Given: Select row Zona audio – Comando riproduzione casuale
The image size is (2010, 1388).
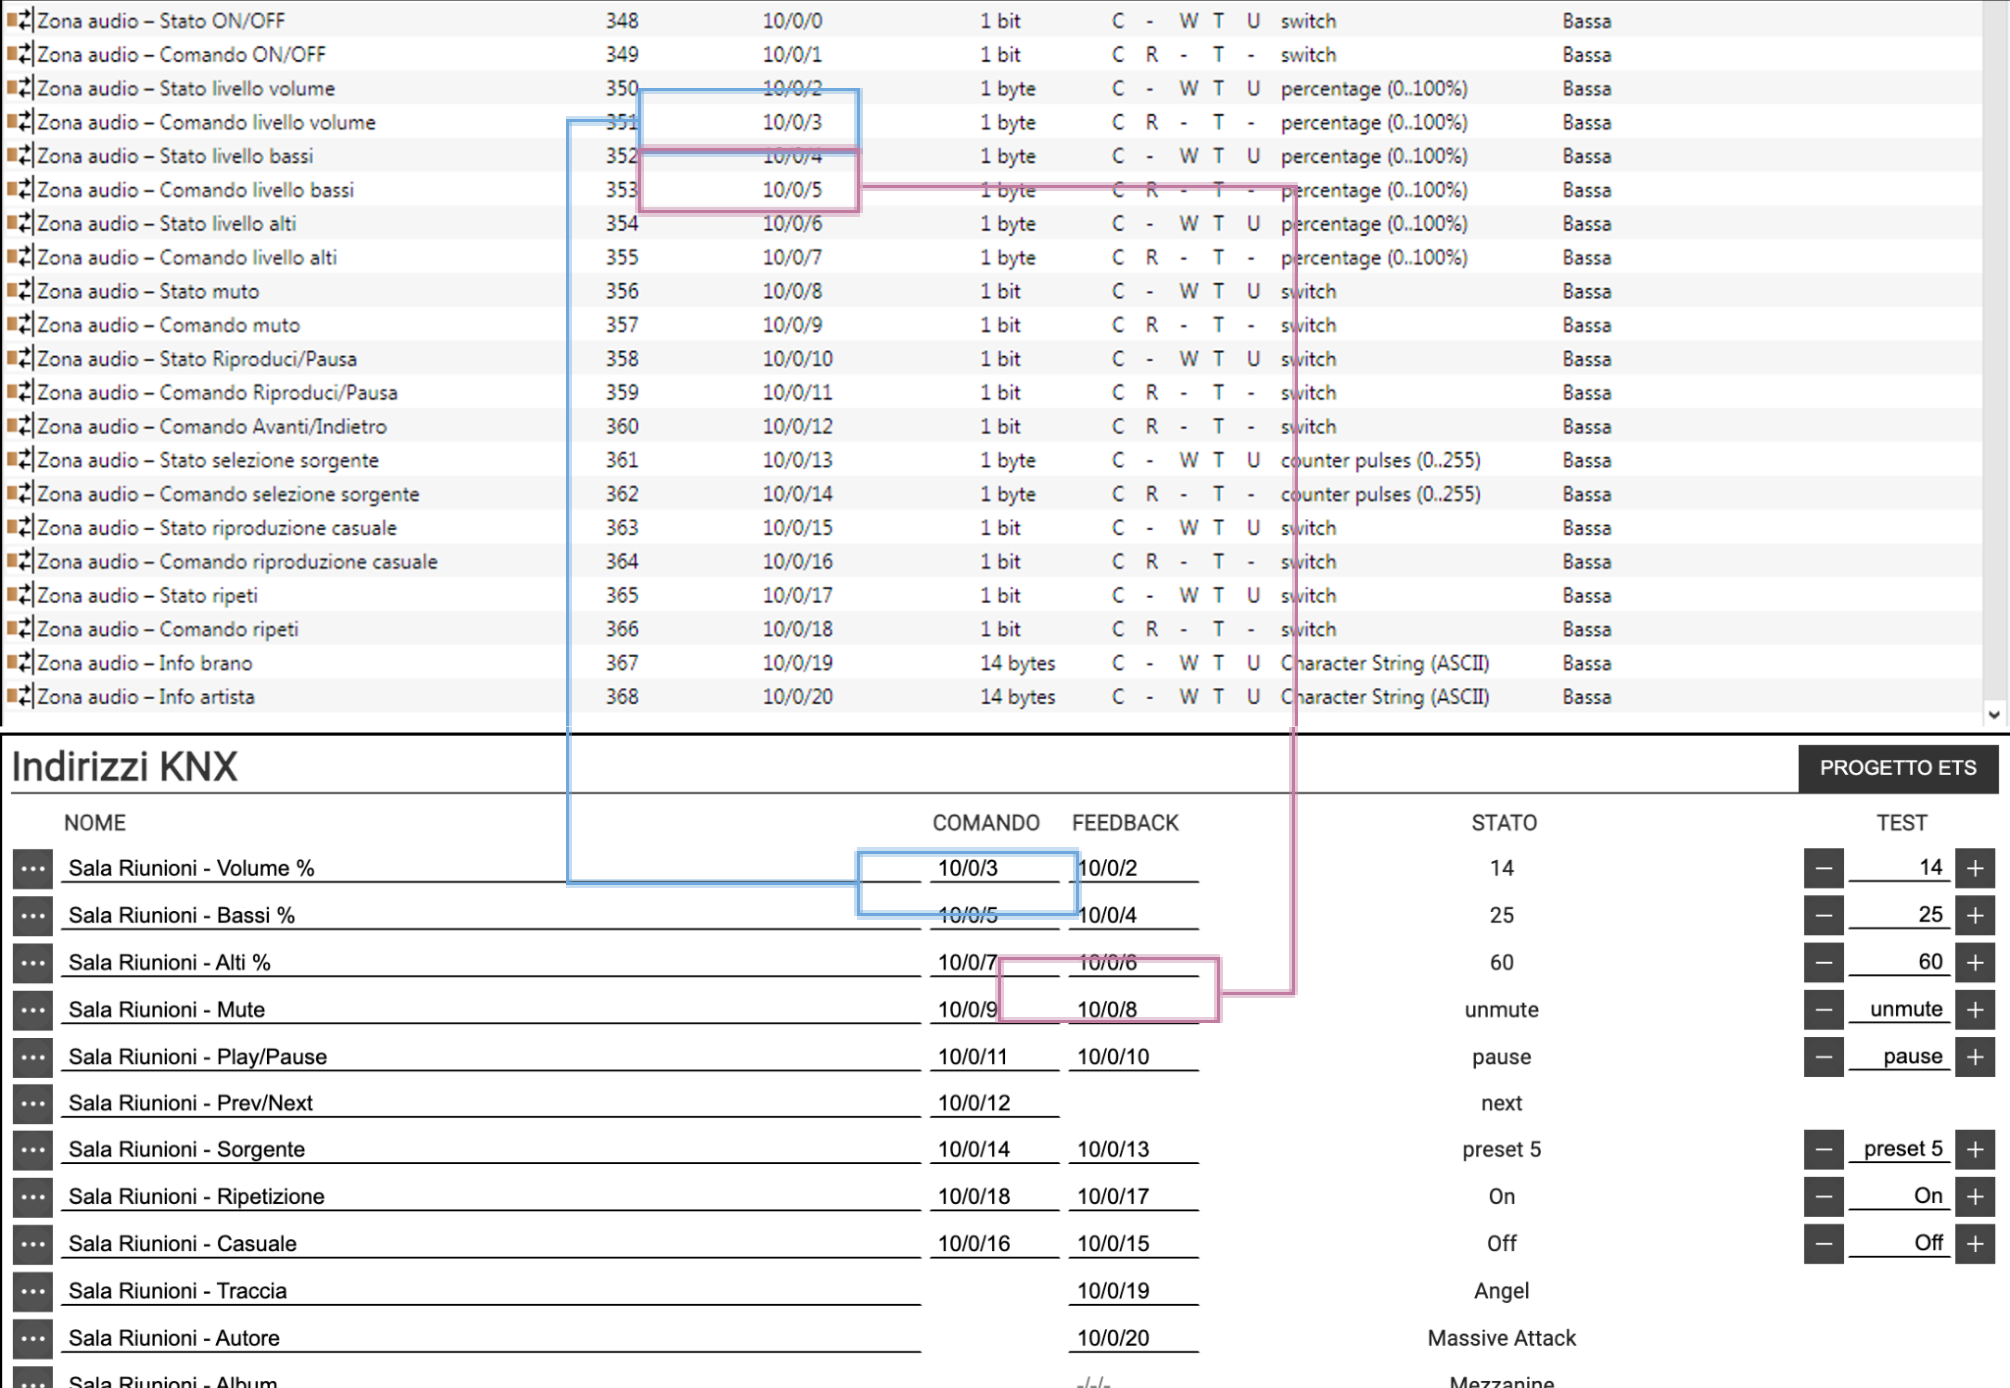Looking at the screenshot, I should 990,561.
